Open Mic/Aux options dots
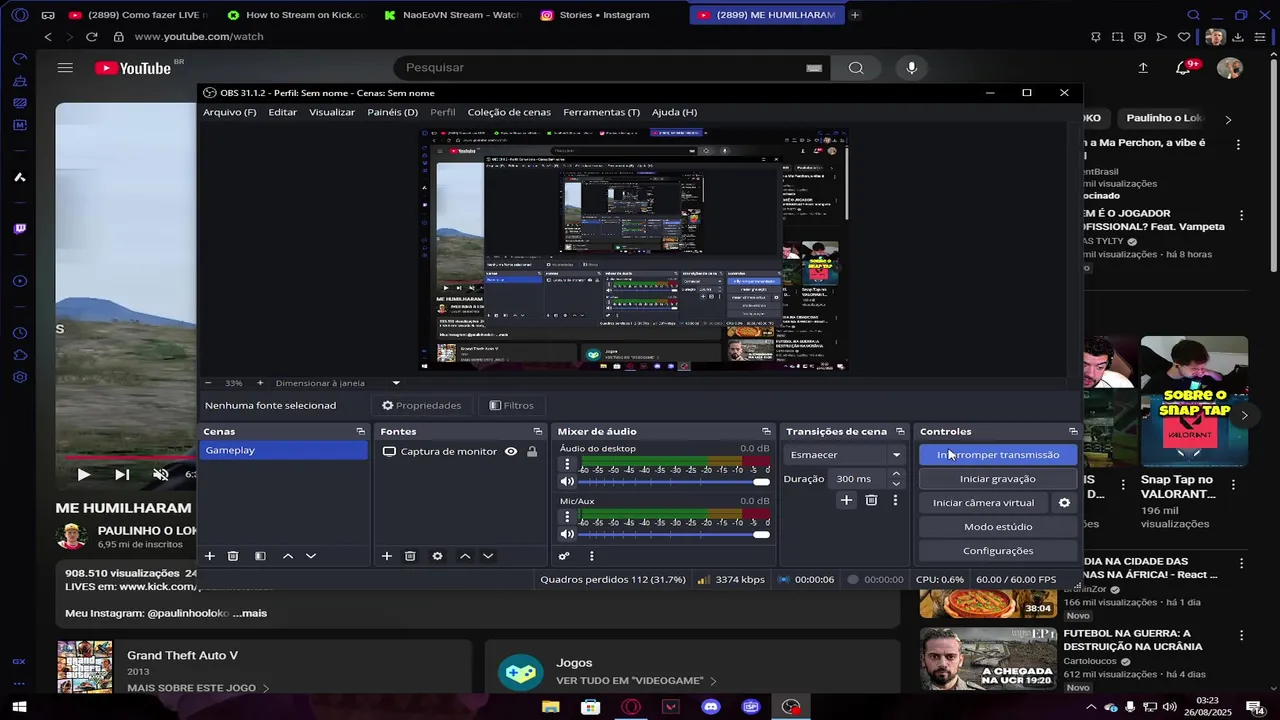The image size is (1280, 720). 568,518
